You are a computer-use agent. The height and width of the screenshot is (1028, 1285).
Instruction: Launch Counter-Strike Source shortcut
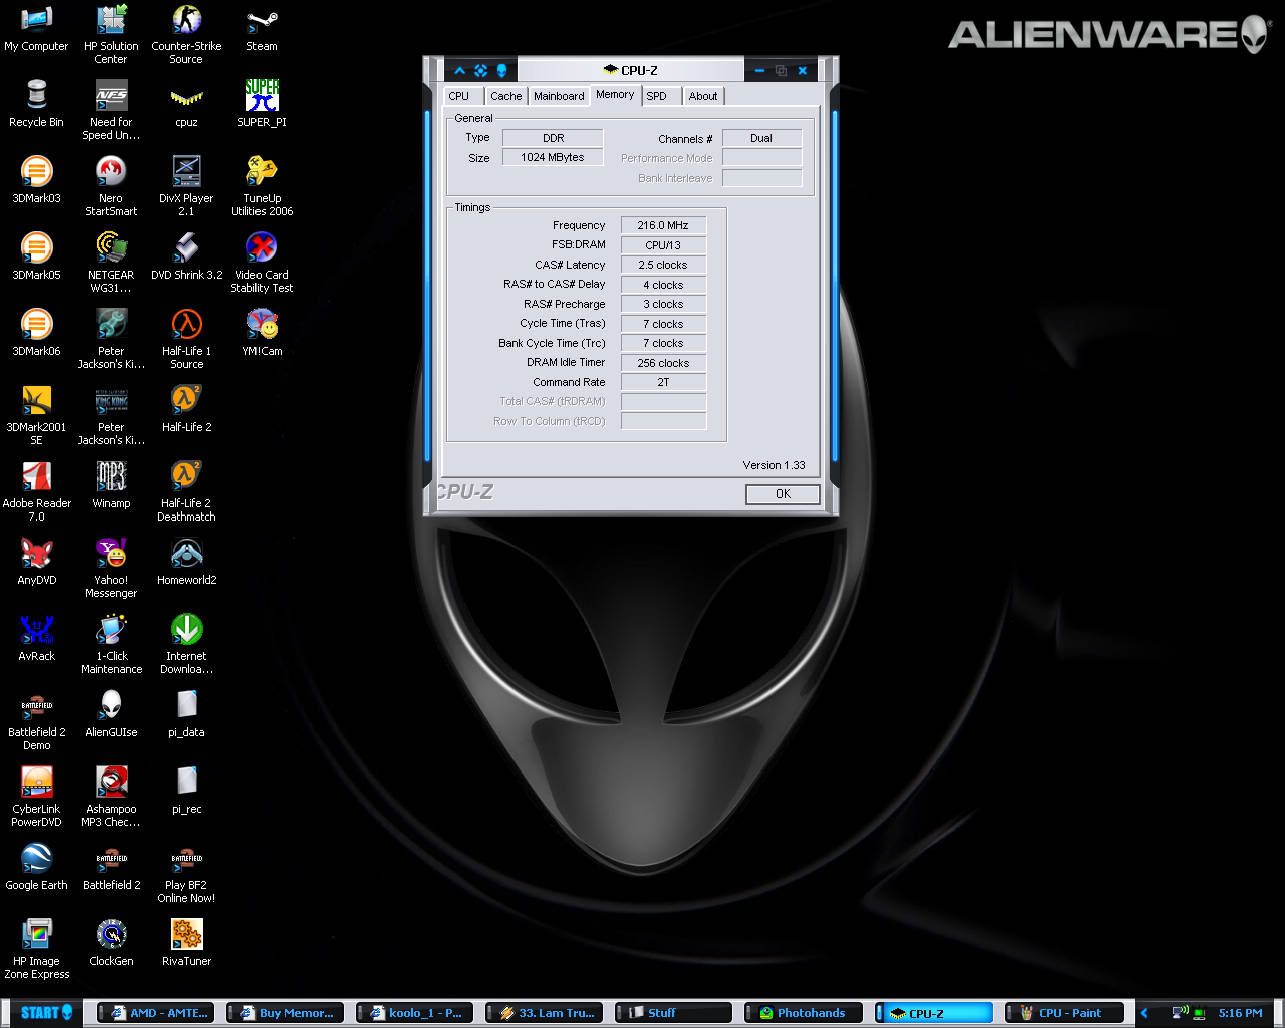tap(186, 35)
